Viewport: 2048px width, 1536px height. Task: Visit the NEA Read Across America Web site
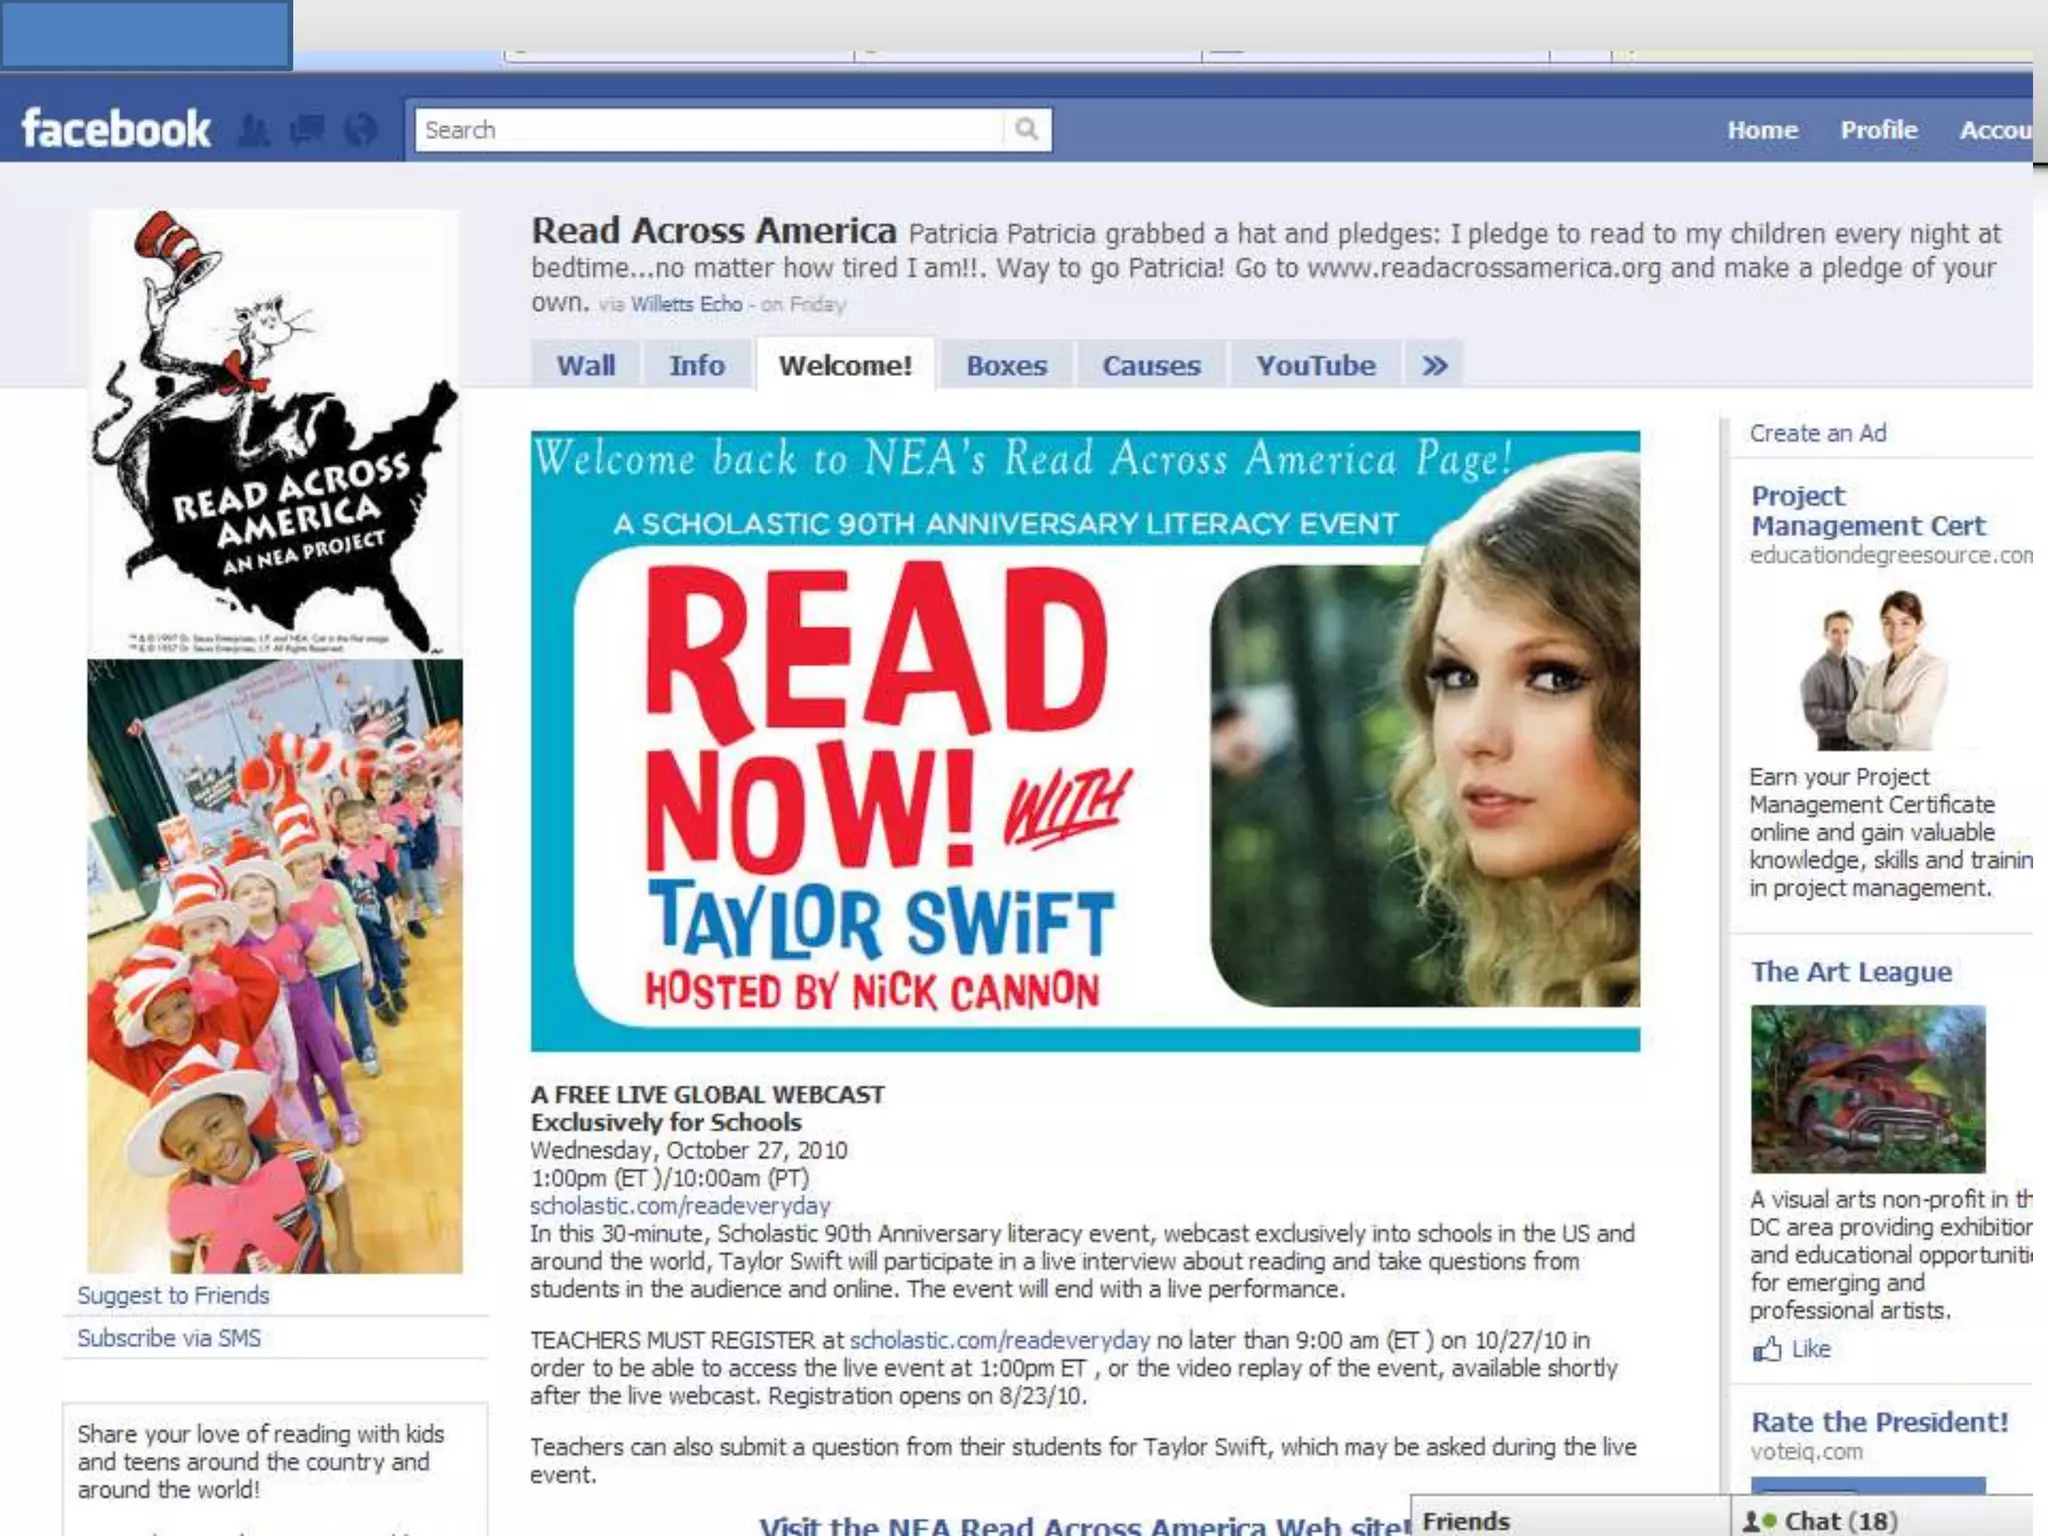[x=1084, y=1524]
